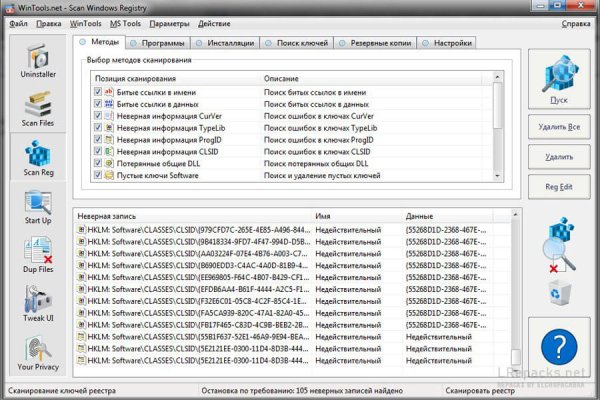
Task: Open the Параметры menu
Action: point(169,24)
